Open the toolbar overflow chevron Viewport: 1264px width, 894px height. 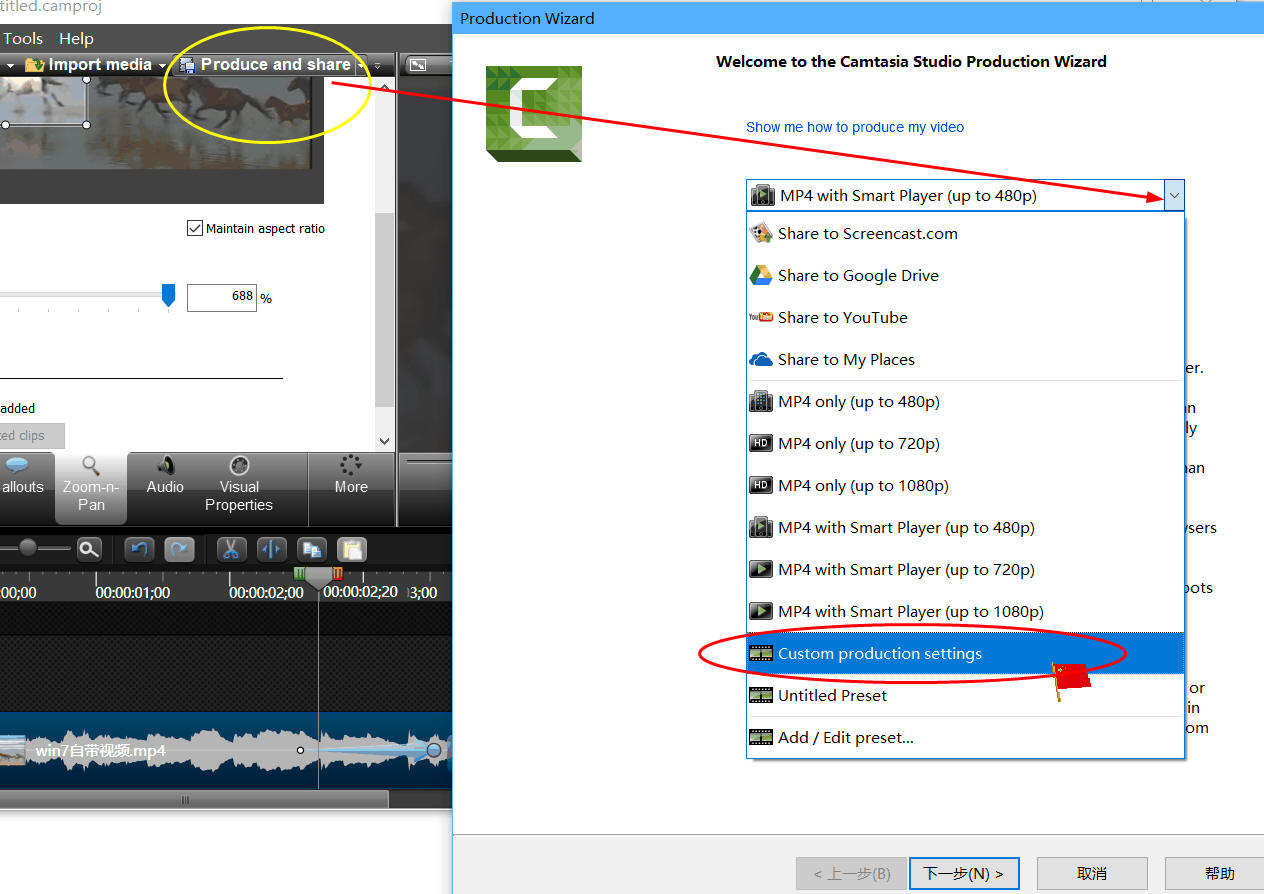[378, 65]
